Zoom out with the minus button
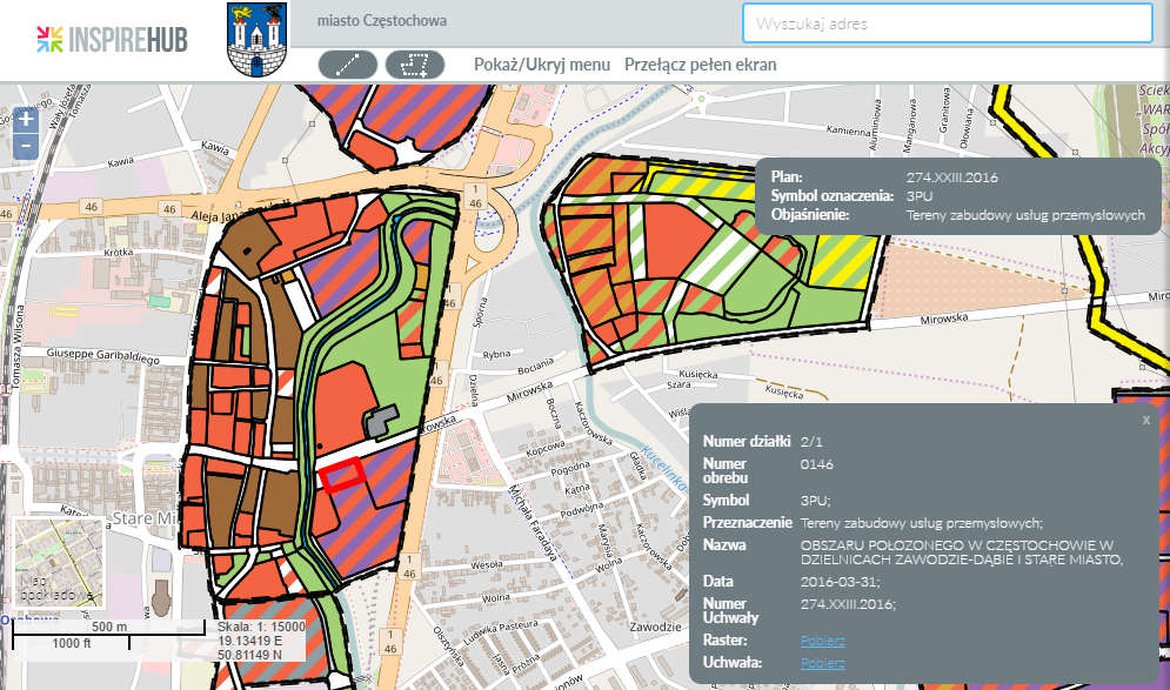1170x690 pixels. pos(26,146)
